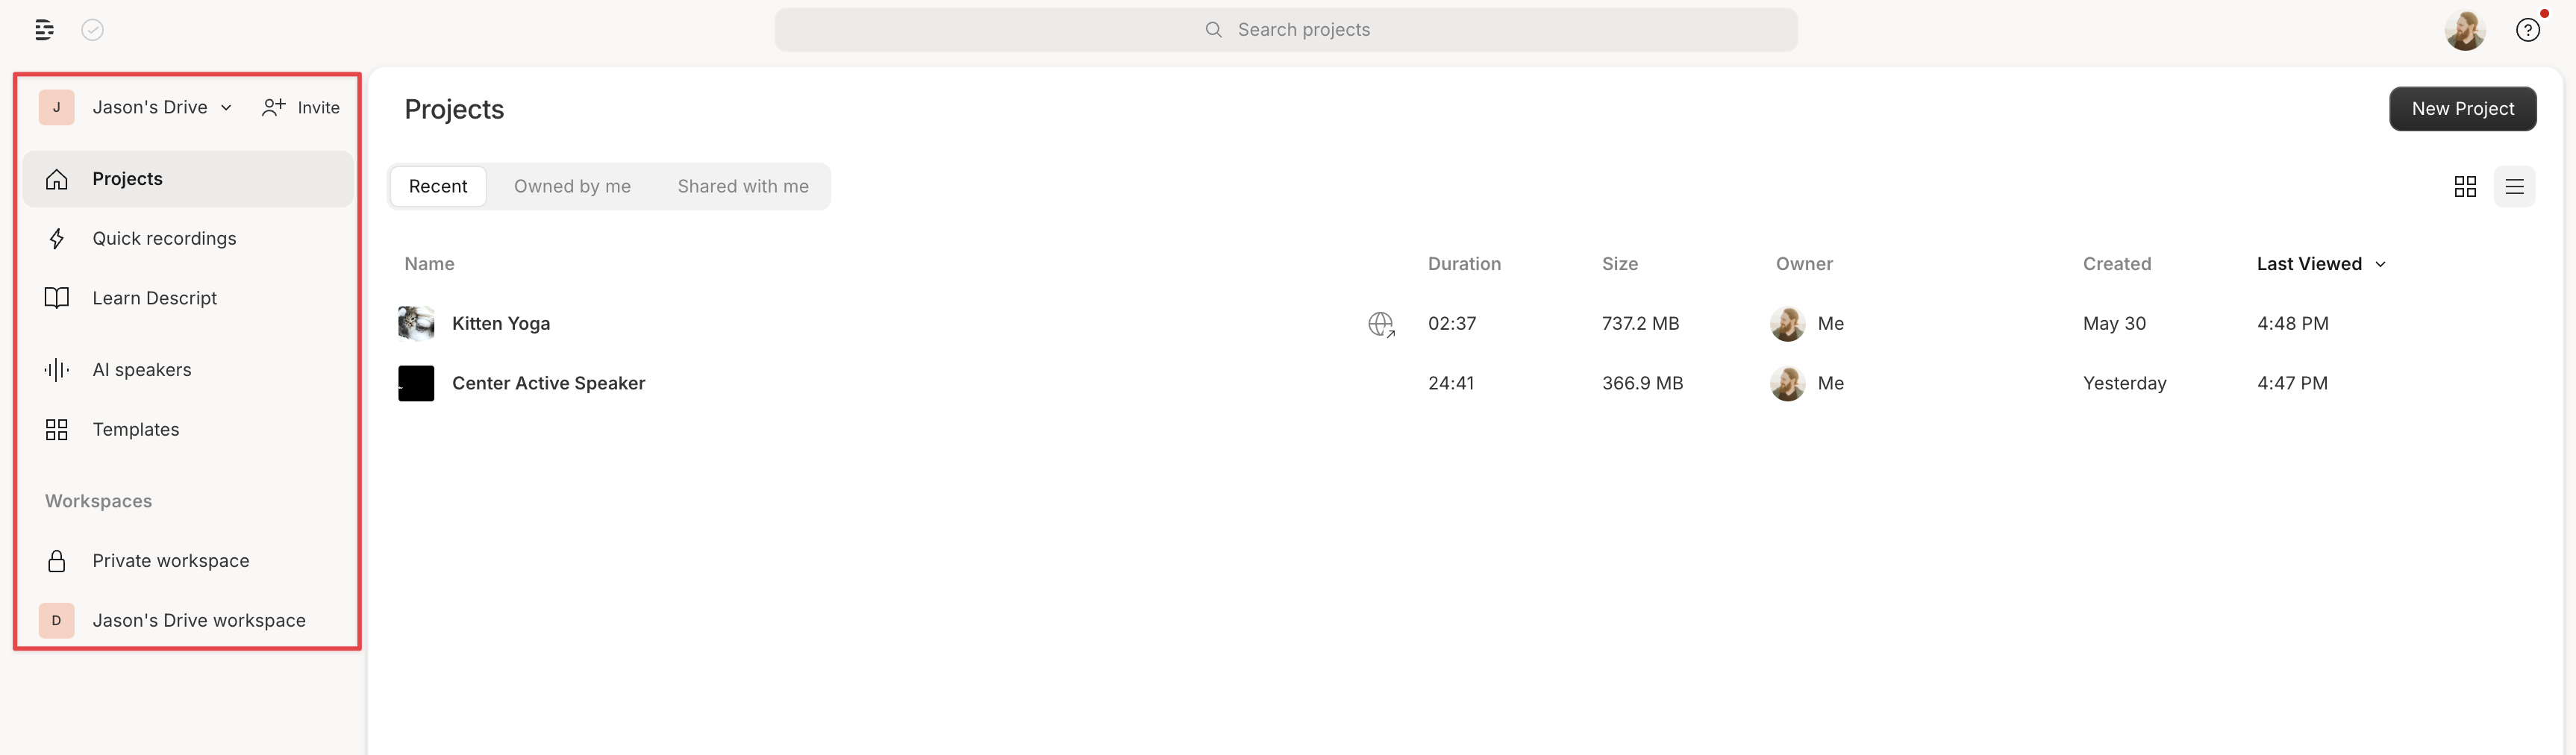Switch to the Owned by me tab

tap(572, 186)
